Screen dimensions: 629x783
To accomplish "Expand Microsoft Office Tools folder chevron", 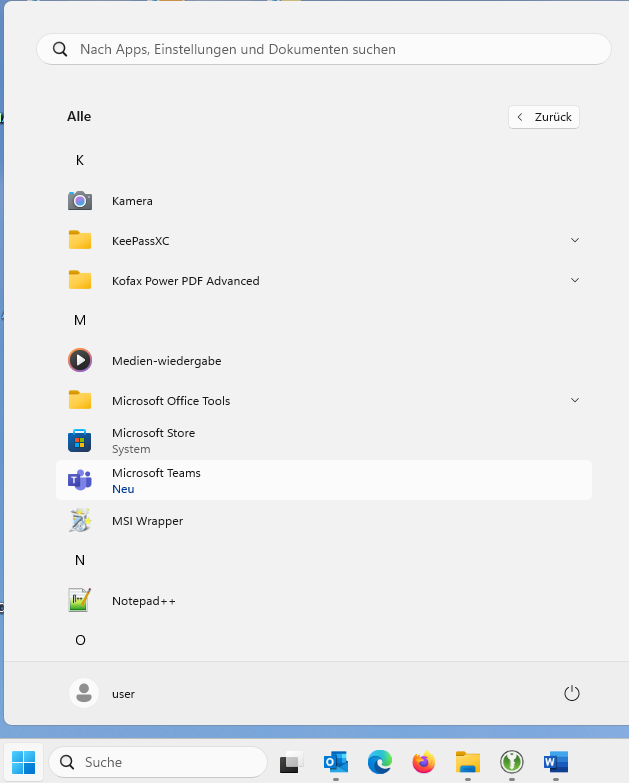I will click(x=575, y=401).
